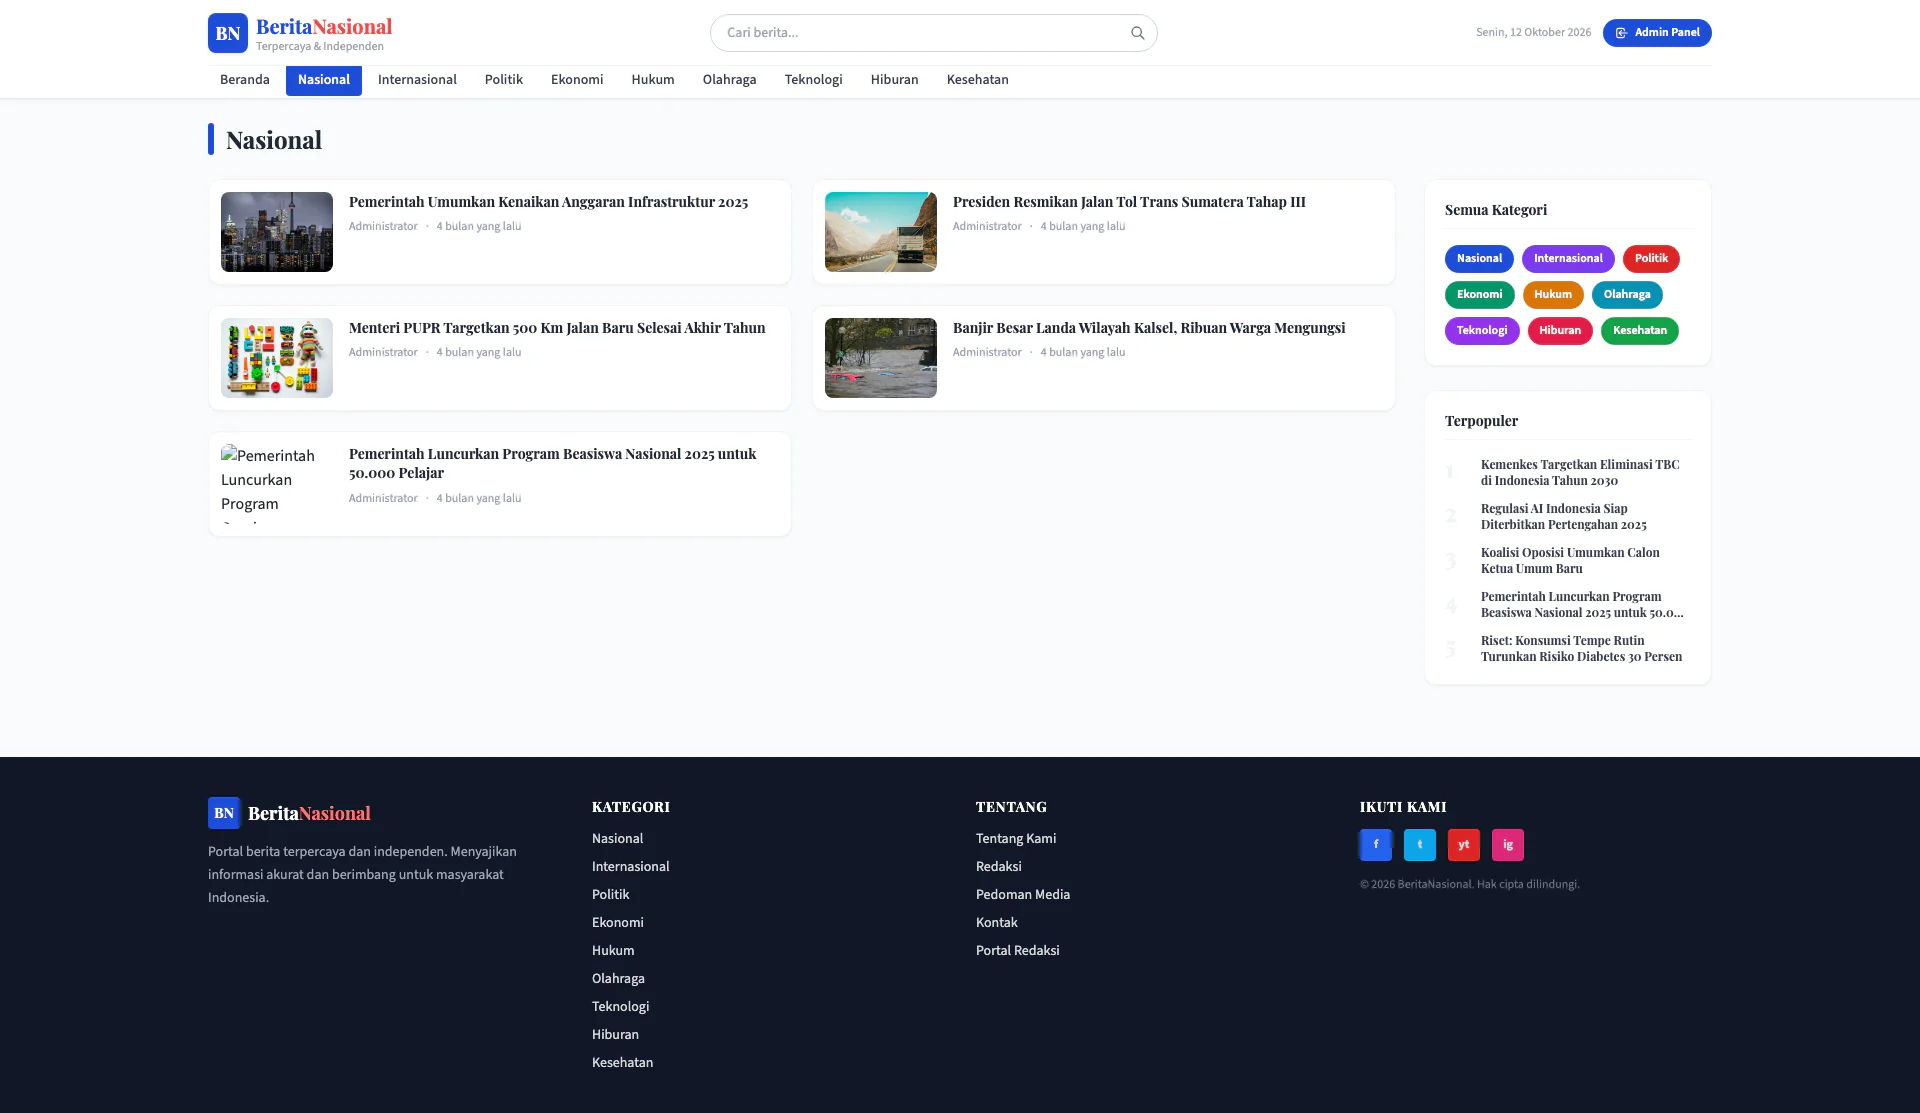Go to Beranda nav item

[x=245, y=80]
